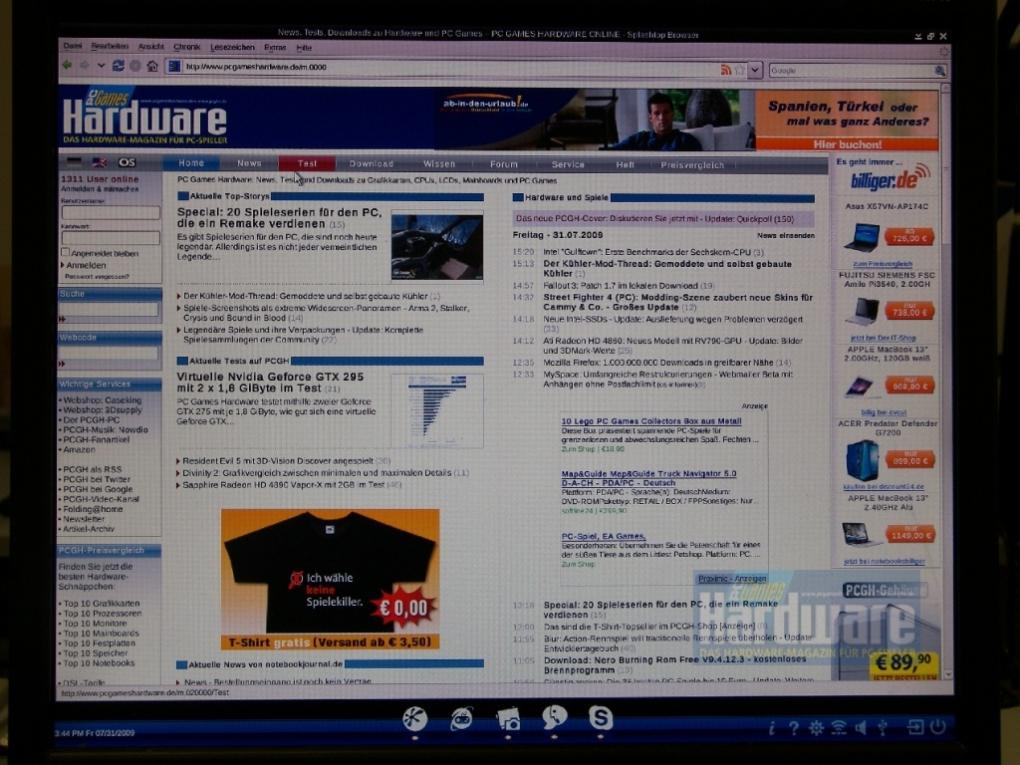
Task: Open the Wi-Fi network icon
Action: 839,728
